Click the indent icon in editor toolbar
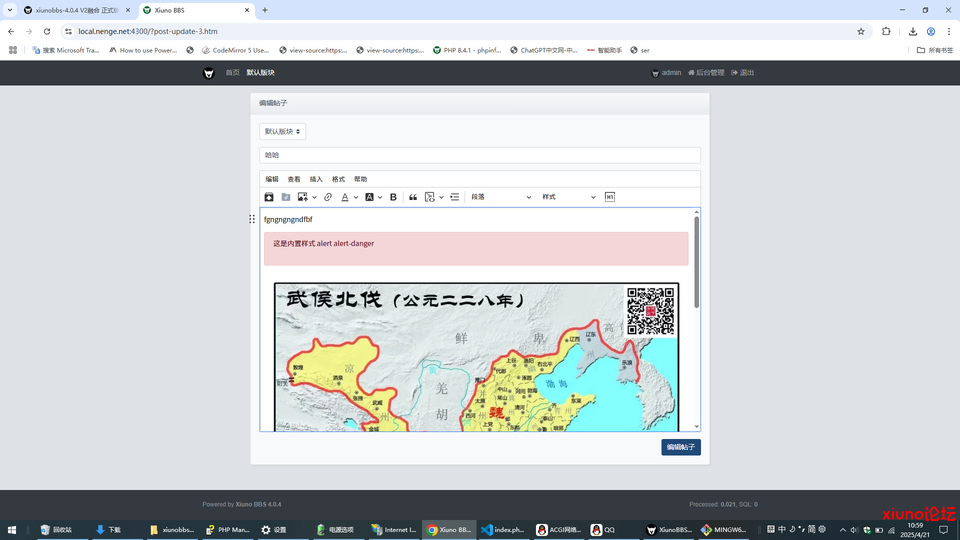The image size is (960, 540). (x=455, y=197)
